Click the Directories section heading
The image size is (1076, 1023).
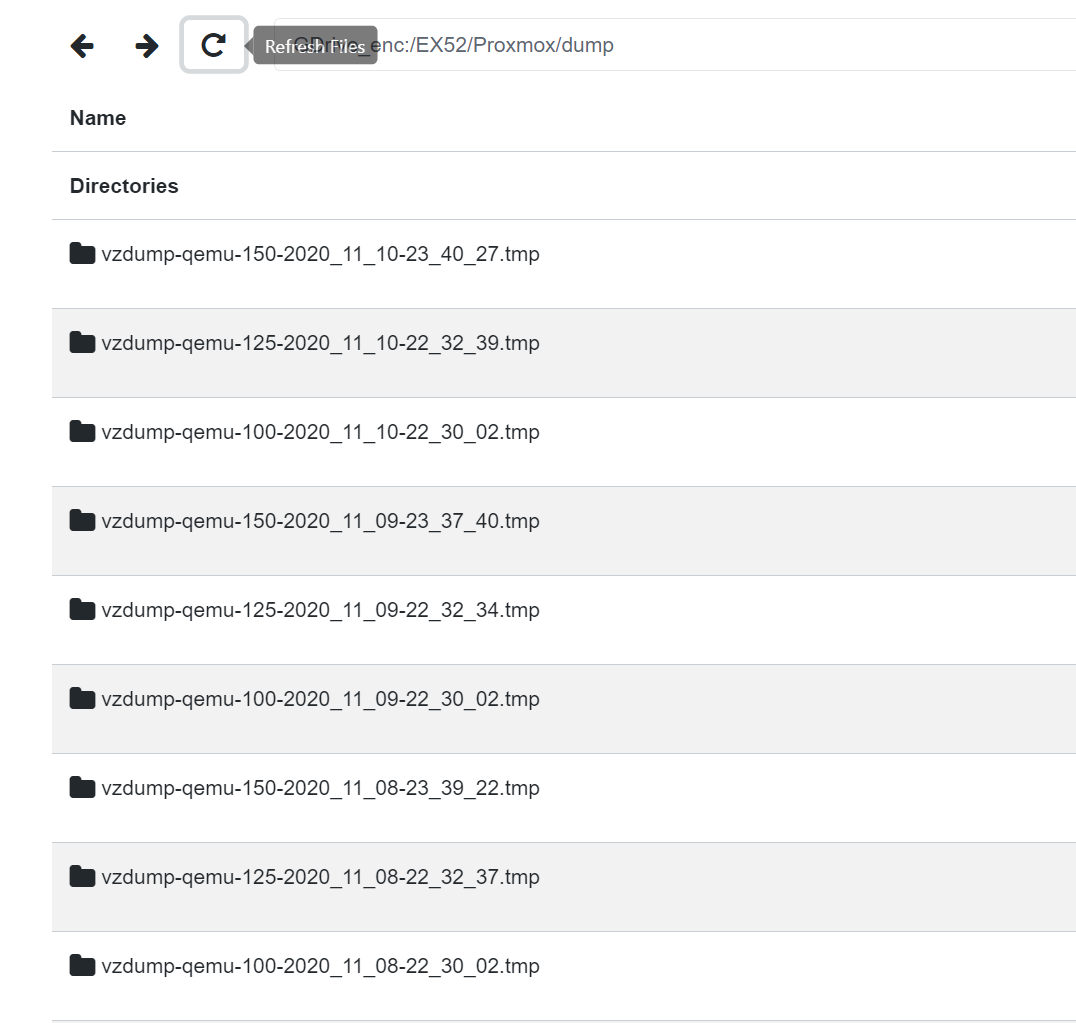124,186
